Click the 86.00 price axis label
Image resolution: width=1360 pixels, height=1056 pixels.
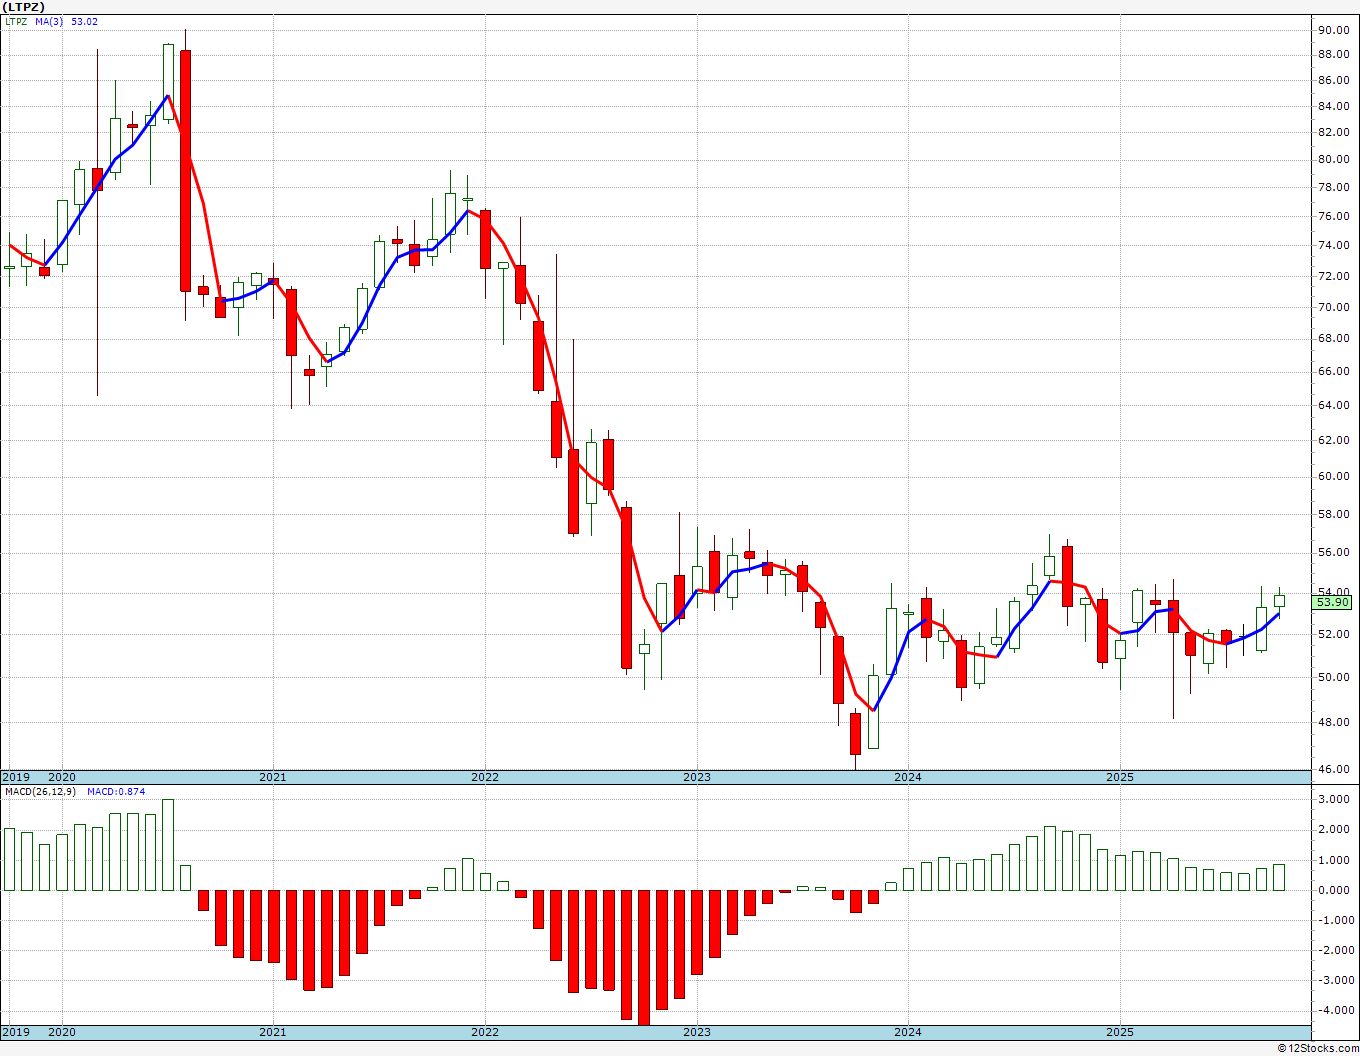click(1333, 81)
